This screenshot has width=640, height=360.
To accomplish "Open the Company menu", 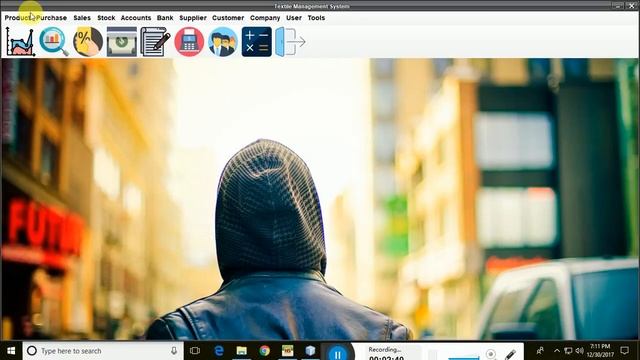I will [265, 18].
